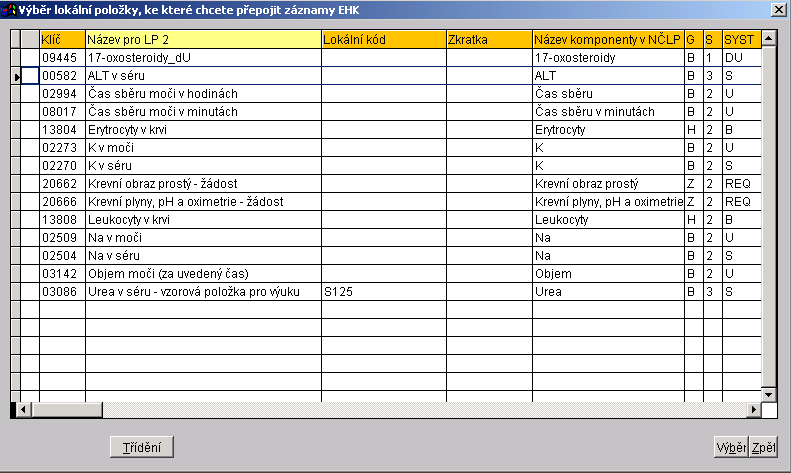Click the 'Název pro LP 2' column header
The image size is (791, 473).
point(203,39)
